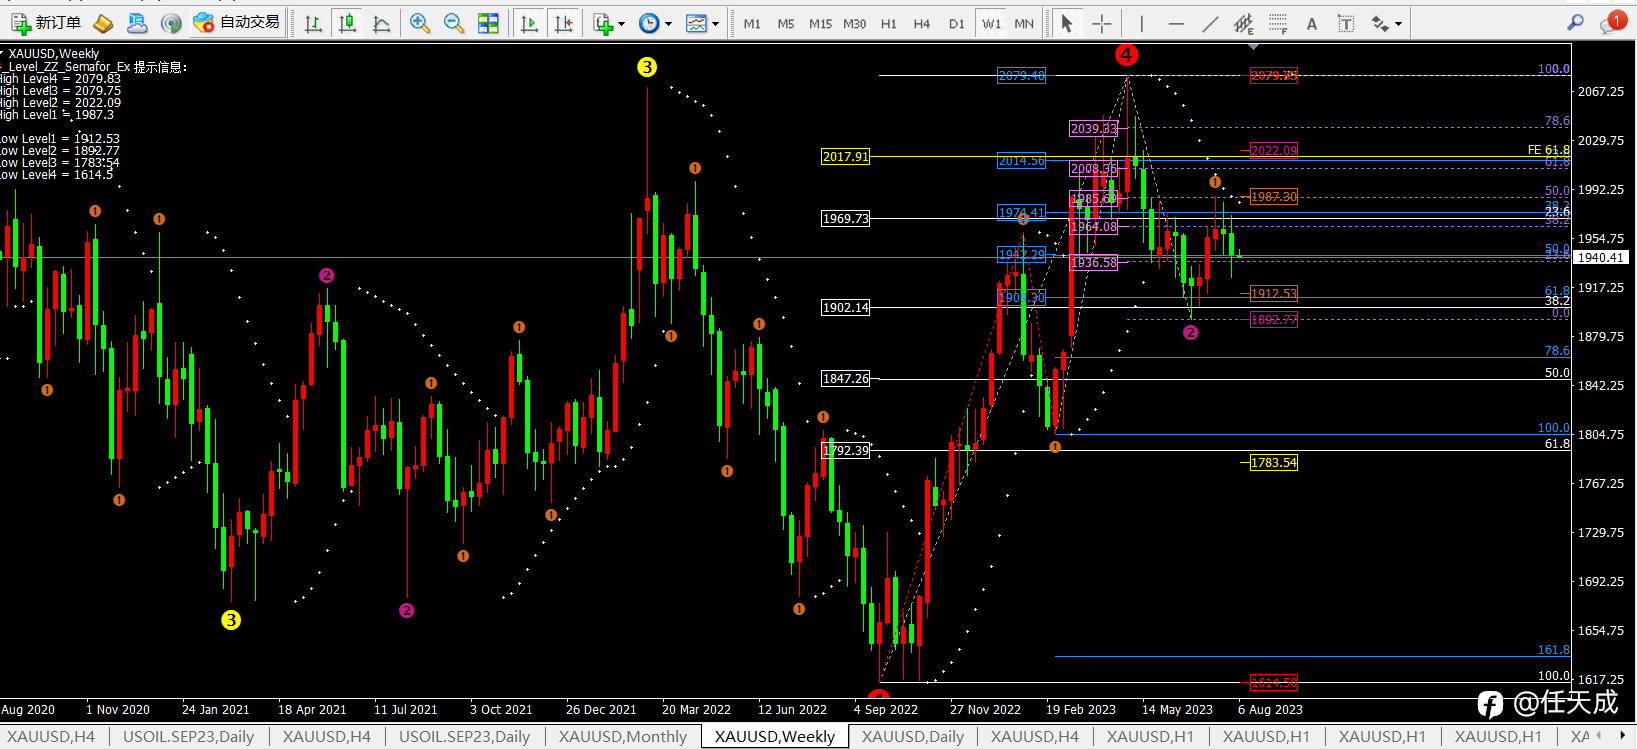Screen dimensions: 1637x749
Task: Pick the trendline drawing tool
Action: pyautogui.click(x=1210, y=23)
